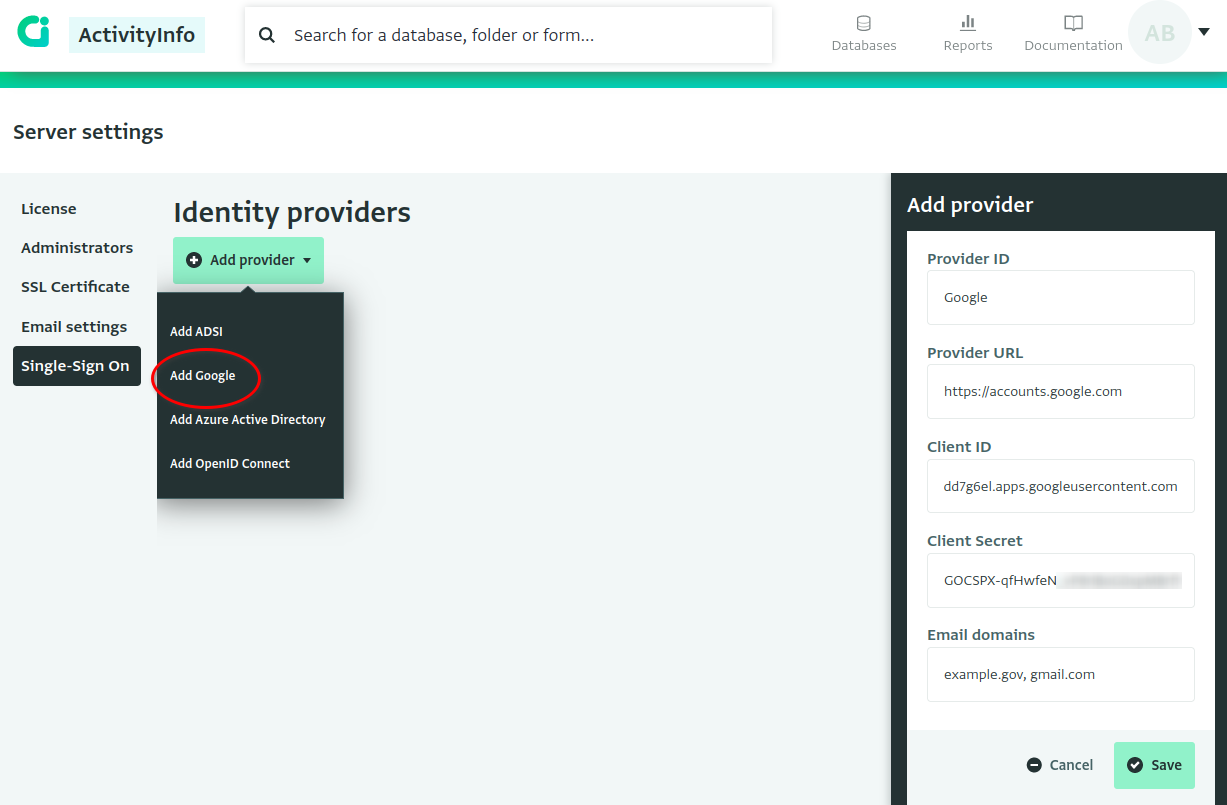
Task: Click the AB user avatar
Action: (x=1160, y=33)
